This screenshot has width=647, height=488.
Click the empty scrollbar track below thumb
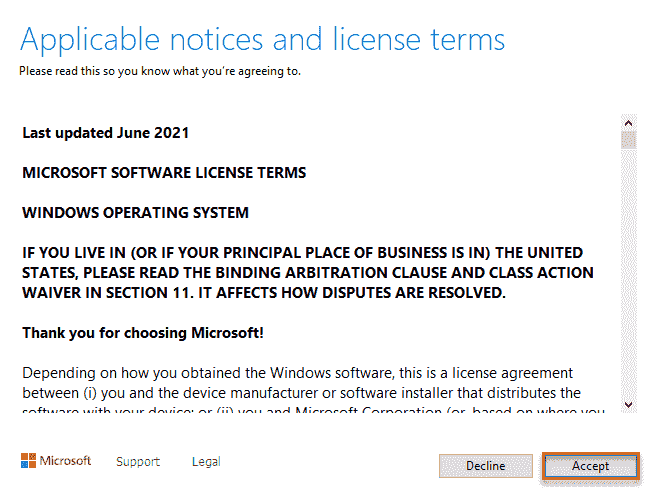(x=629, y=280)
